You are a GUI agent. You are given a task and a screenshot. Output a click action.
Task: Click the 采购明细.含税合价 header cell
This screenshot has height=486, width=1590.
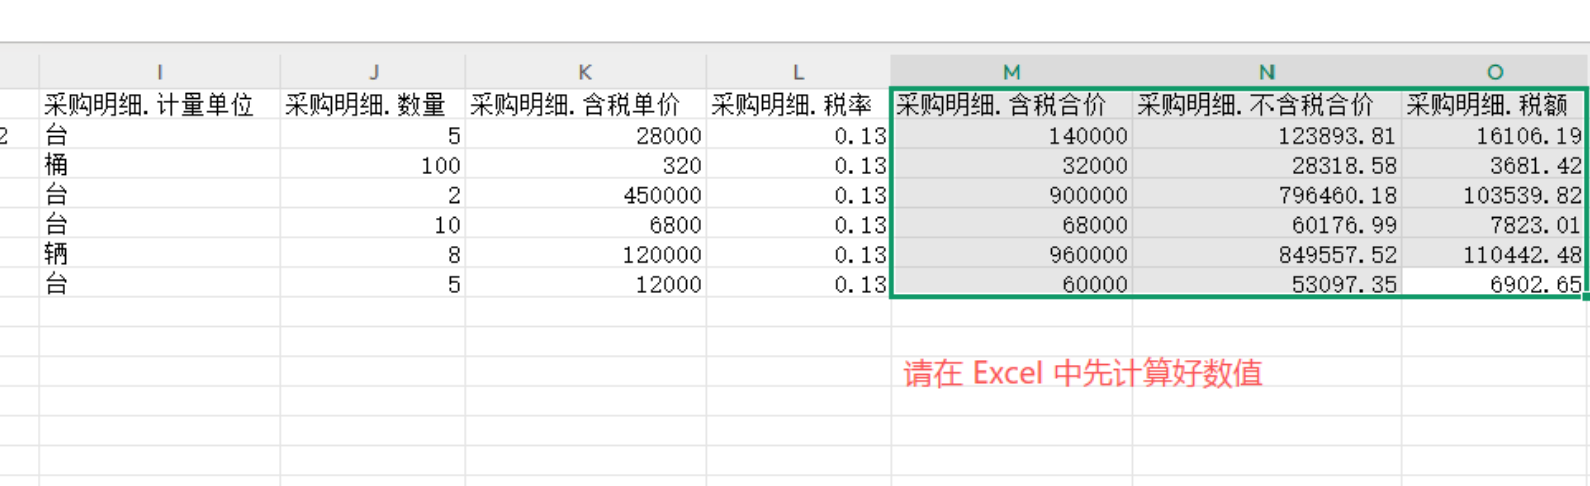(x=1011, y=105)
